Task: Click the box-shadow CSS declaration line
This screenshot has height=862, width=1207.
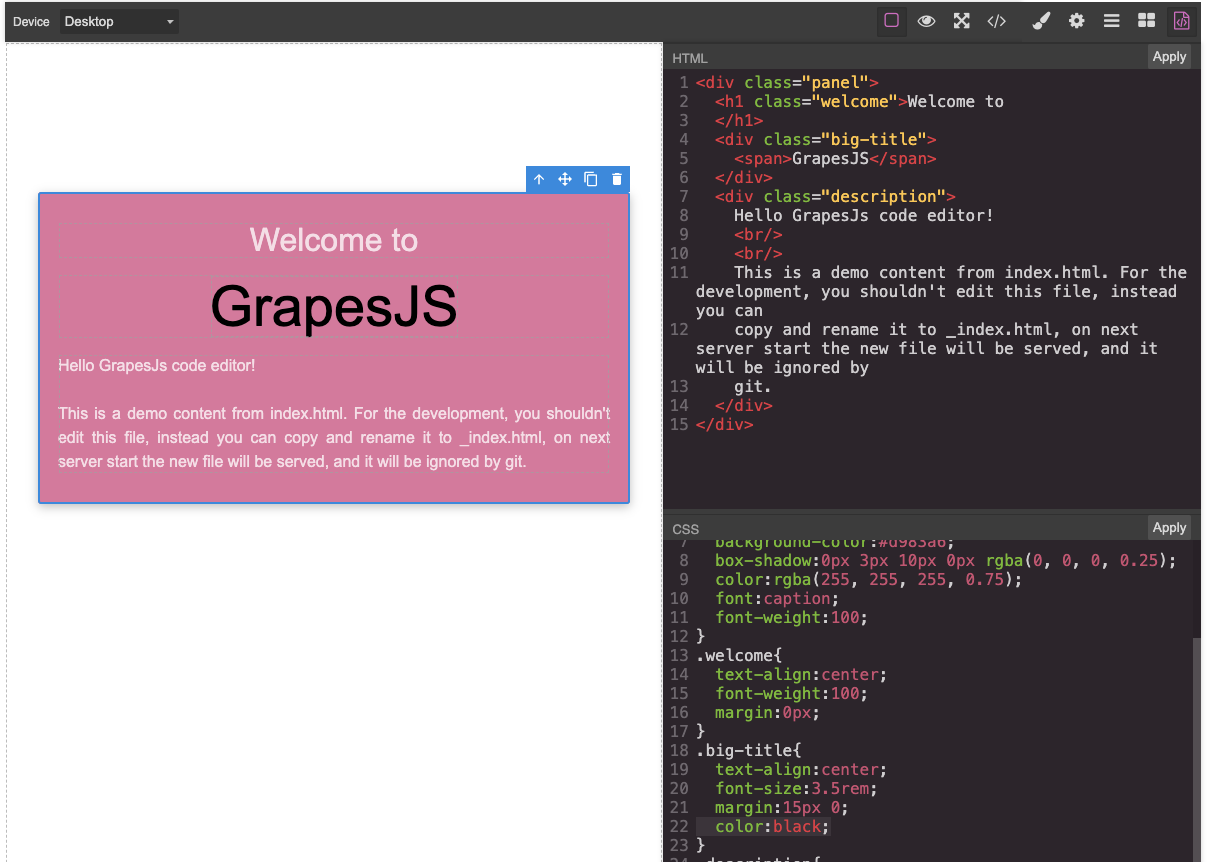Action: pyautogui.click(x=946, y=561)
